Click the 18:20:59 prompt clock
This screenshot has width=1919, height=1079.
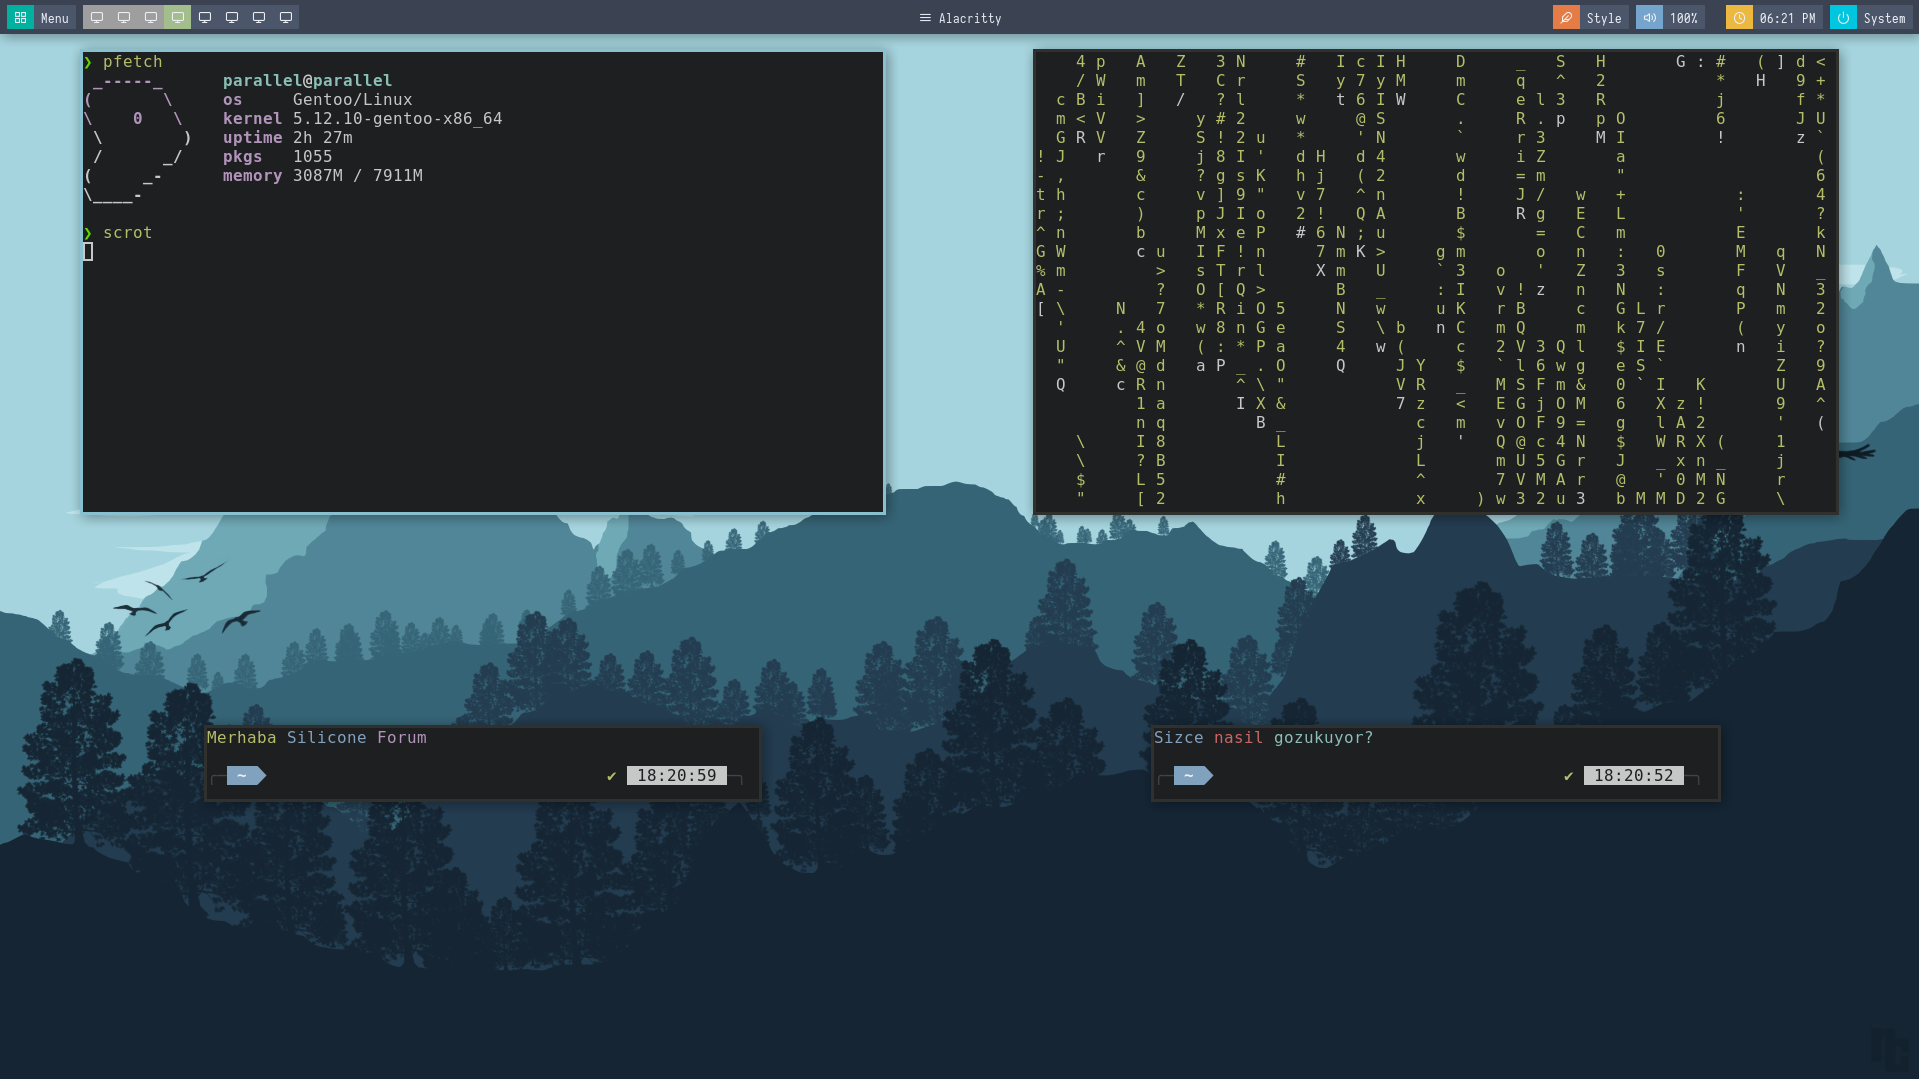(x=677, y=776)
